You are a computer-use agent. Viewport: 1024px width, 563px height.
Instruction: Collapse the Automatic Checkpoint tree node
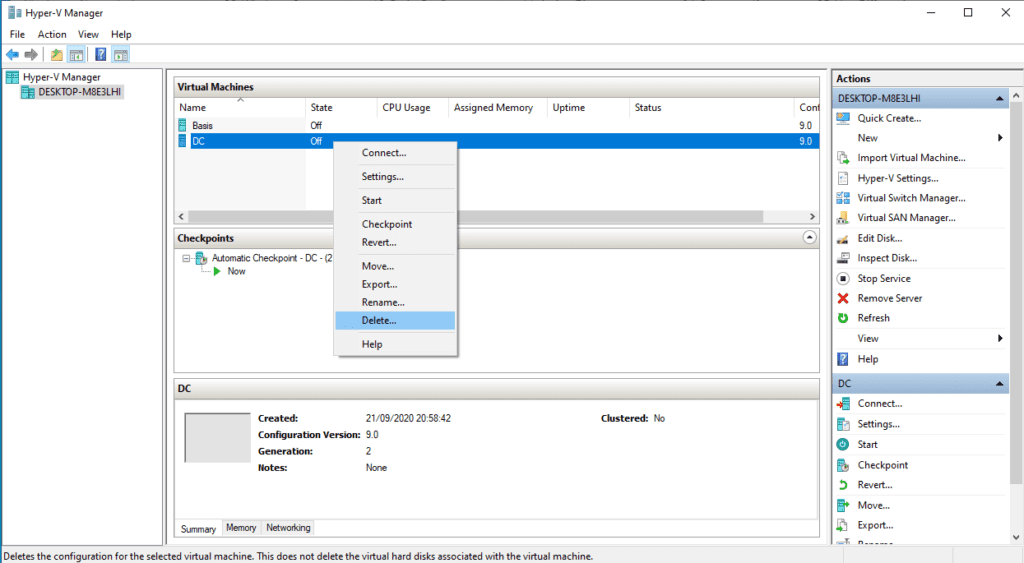tap(186, 259)
